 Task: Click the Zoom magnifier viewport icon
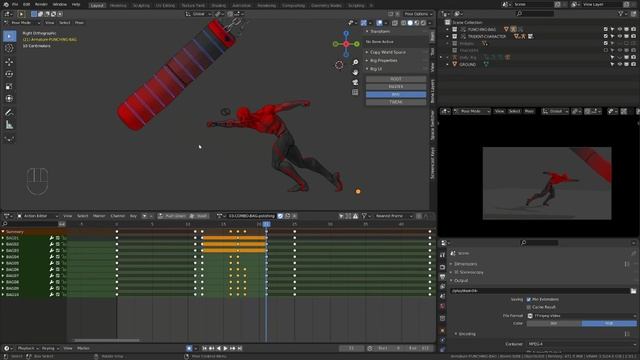(x=355, y=62)
